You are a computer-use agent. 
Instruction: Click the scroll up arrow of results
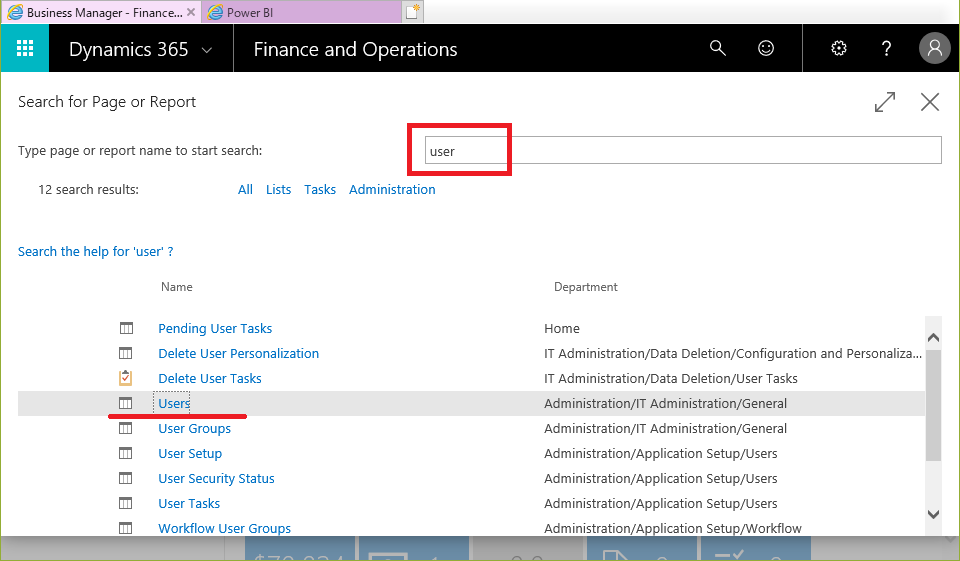(x=933, y=337)
